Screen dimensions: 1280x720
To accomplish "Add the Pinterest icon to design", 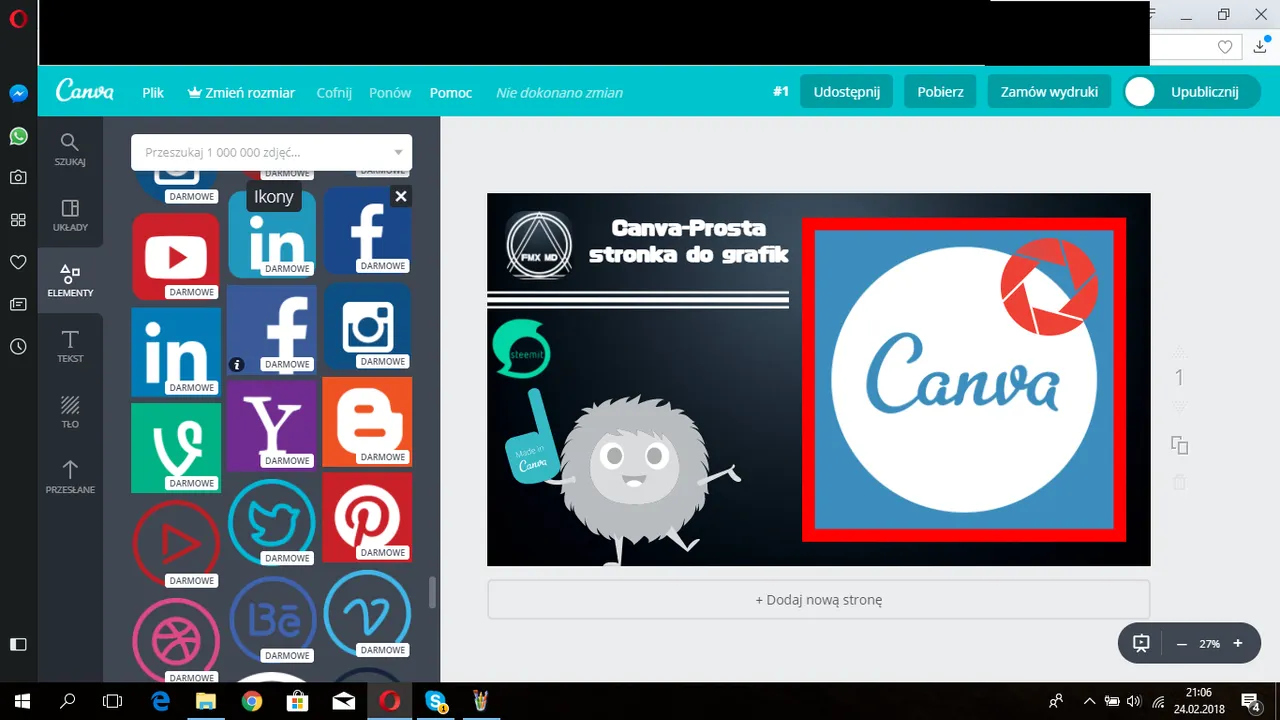I will [367, 517].
